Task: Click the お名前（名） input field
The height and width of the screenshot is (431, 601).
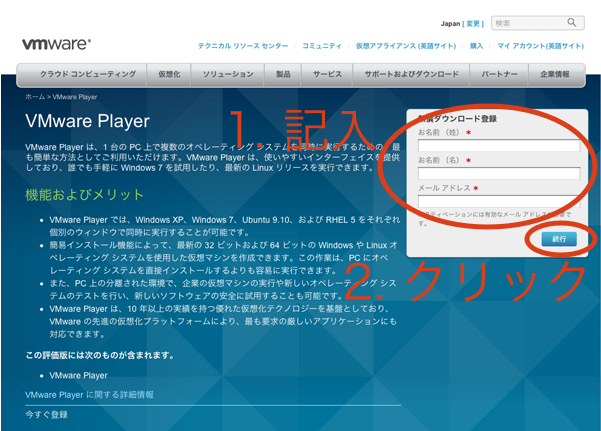Action: [499, 173]
